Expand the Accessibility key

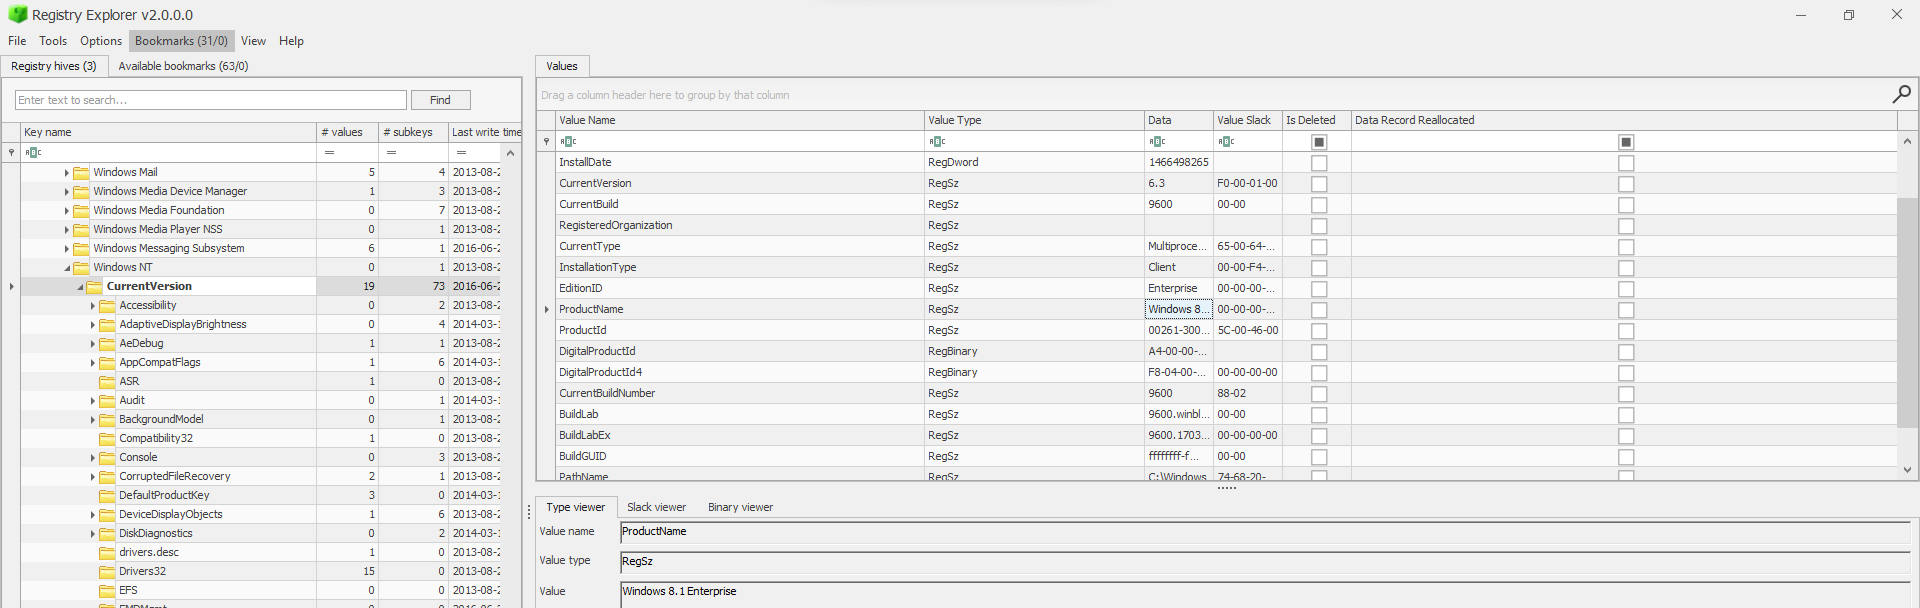click(x=93, y=306)
